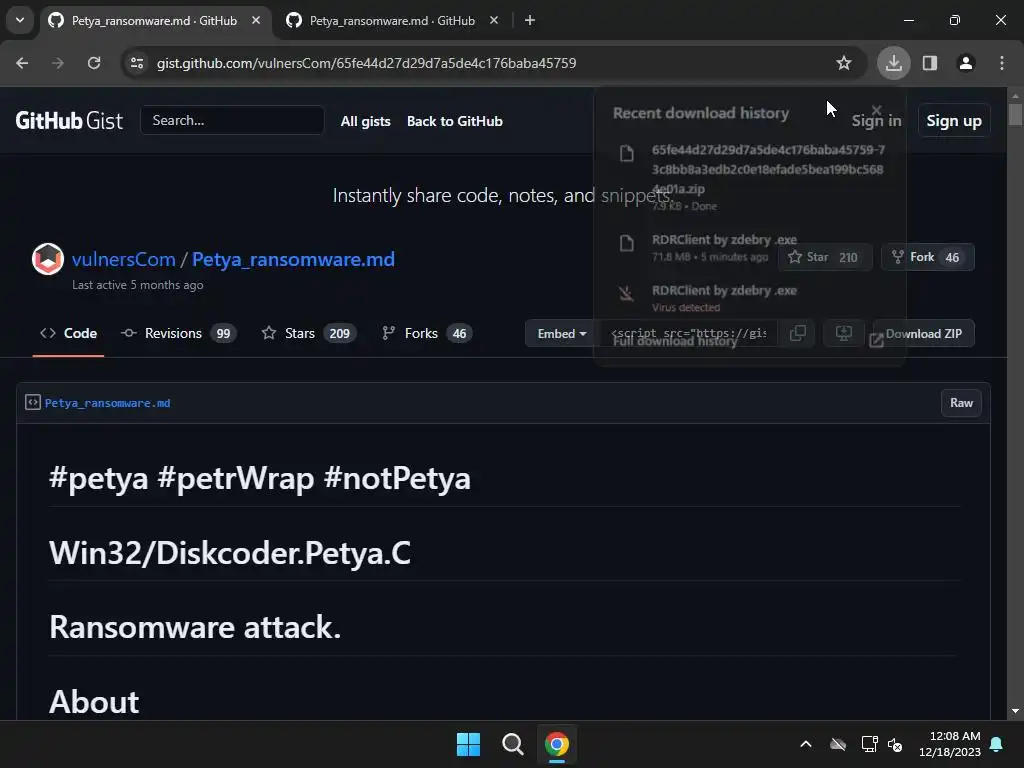Screen dimensions: 1024x768
Task: Go Back to GitHub
Action: point(455,121)
